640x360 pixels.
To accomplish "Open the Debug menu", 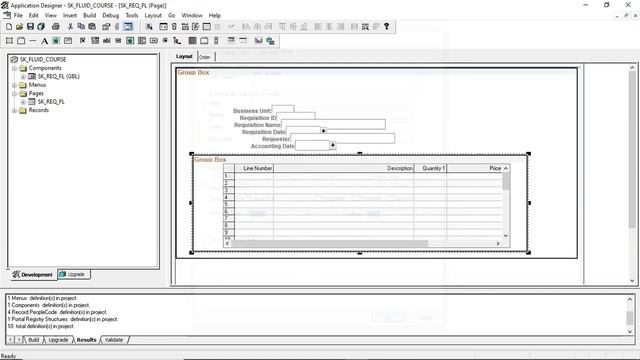I will click(111, 16).
